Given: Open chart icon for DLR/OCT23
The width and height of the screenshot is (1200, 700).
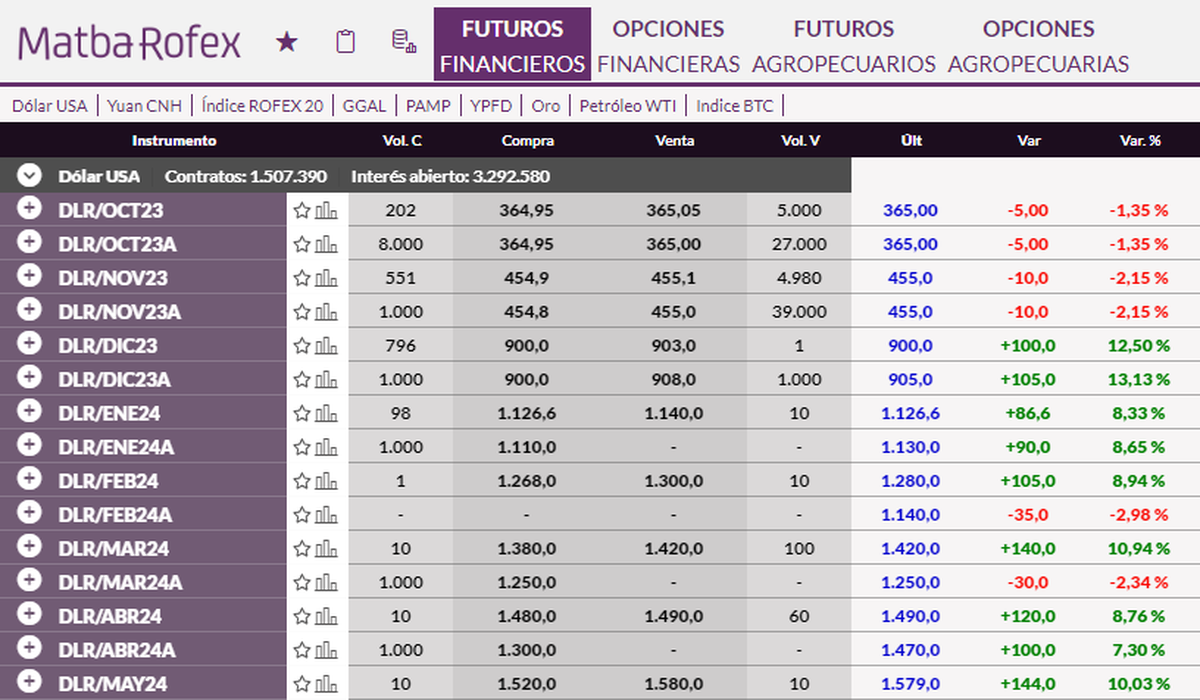Looking at the screenshot, I should coord(327,210).
